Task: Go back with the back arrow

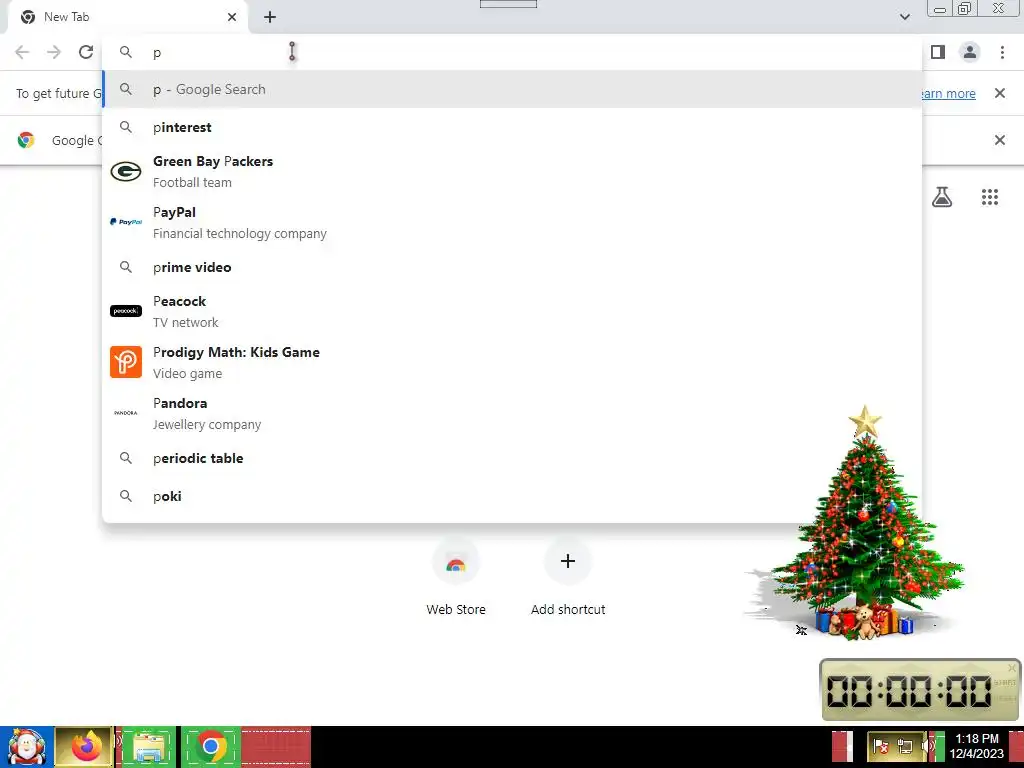Action: click(x=22, y=52)
